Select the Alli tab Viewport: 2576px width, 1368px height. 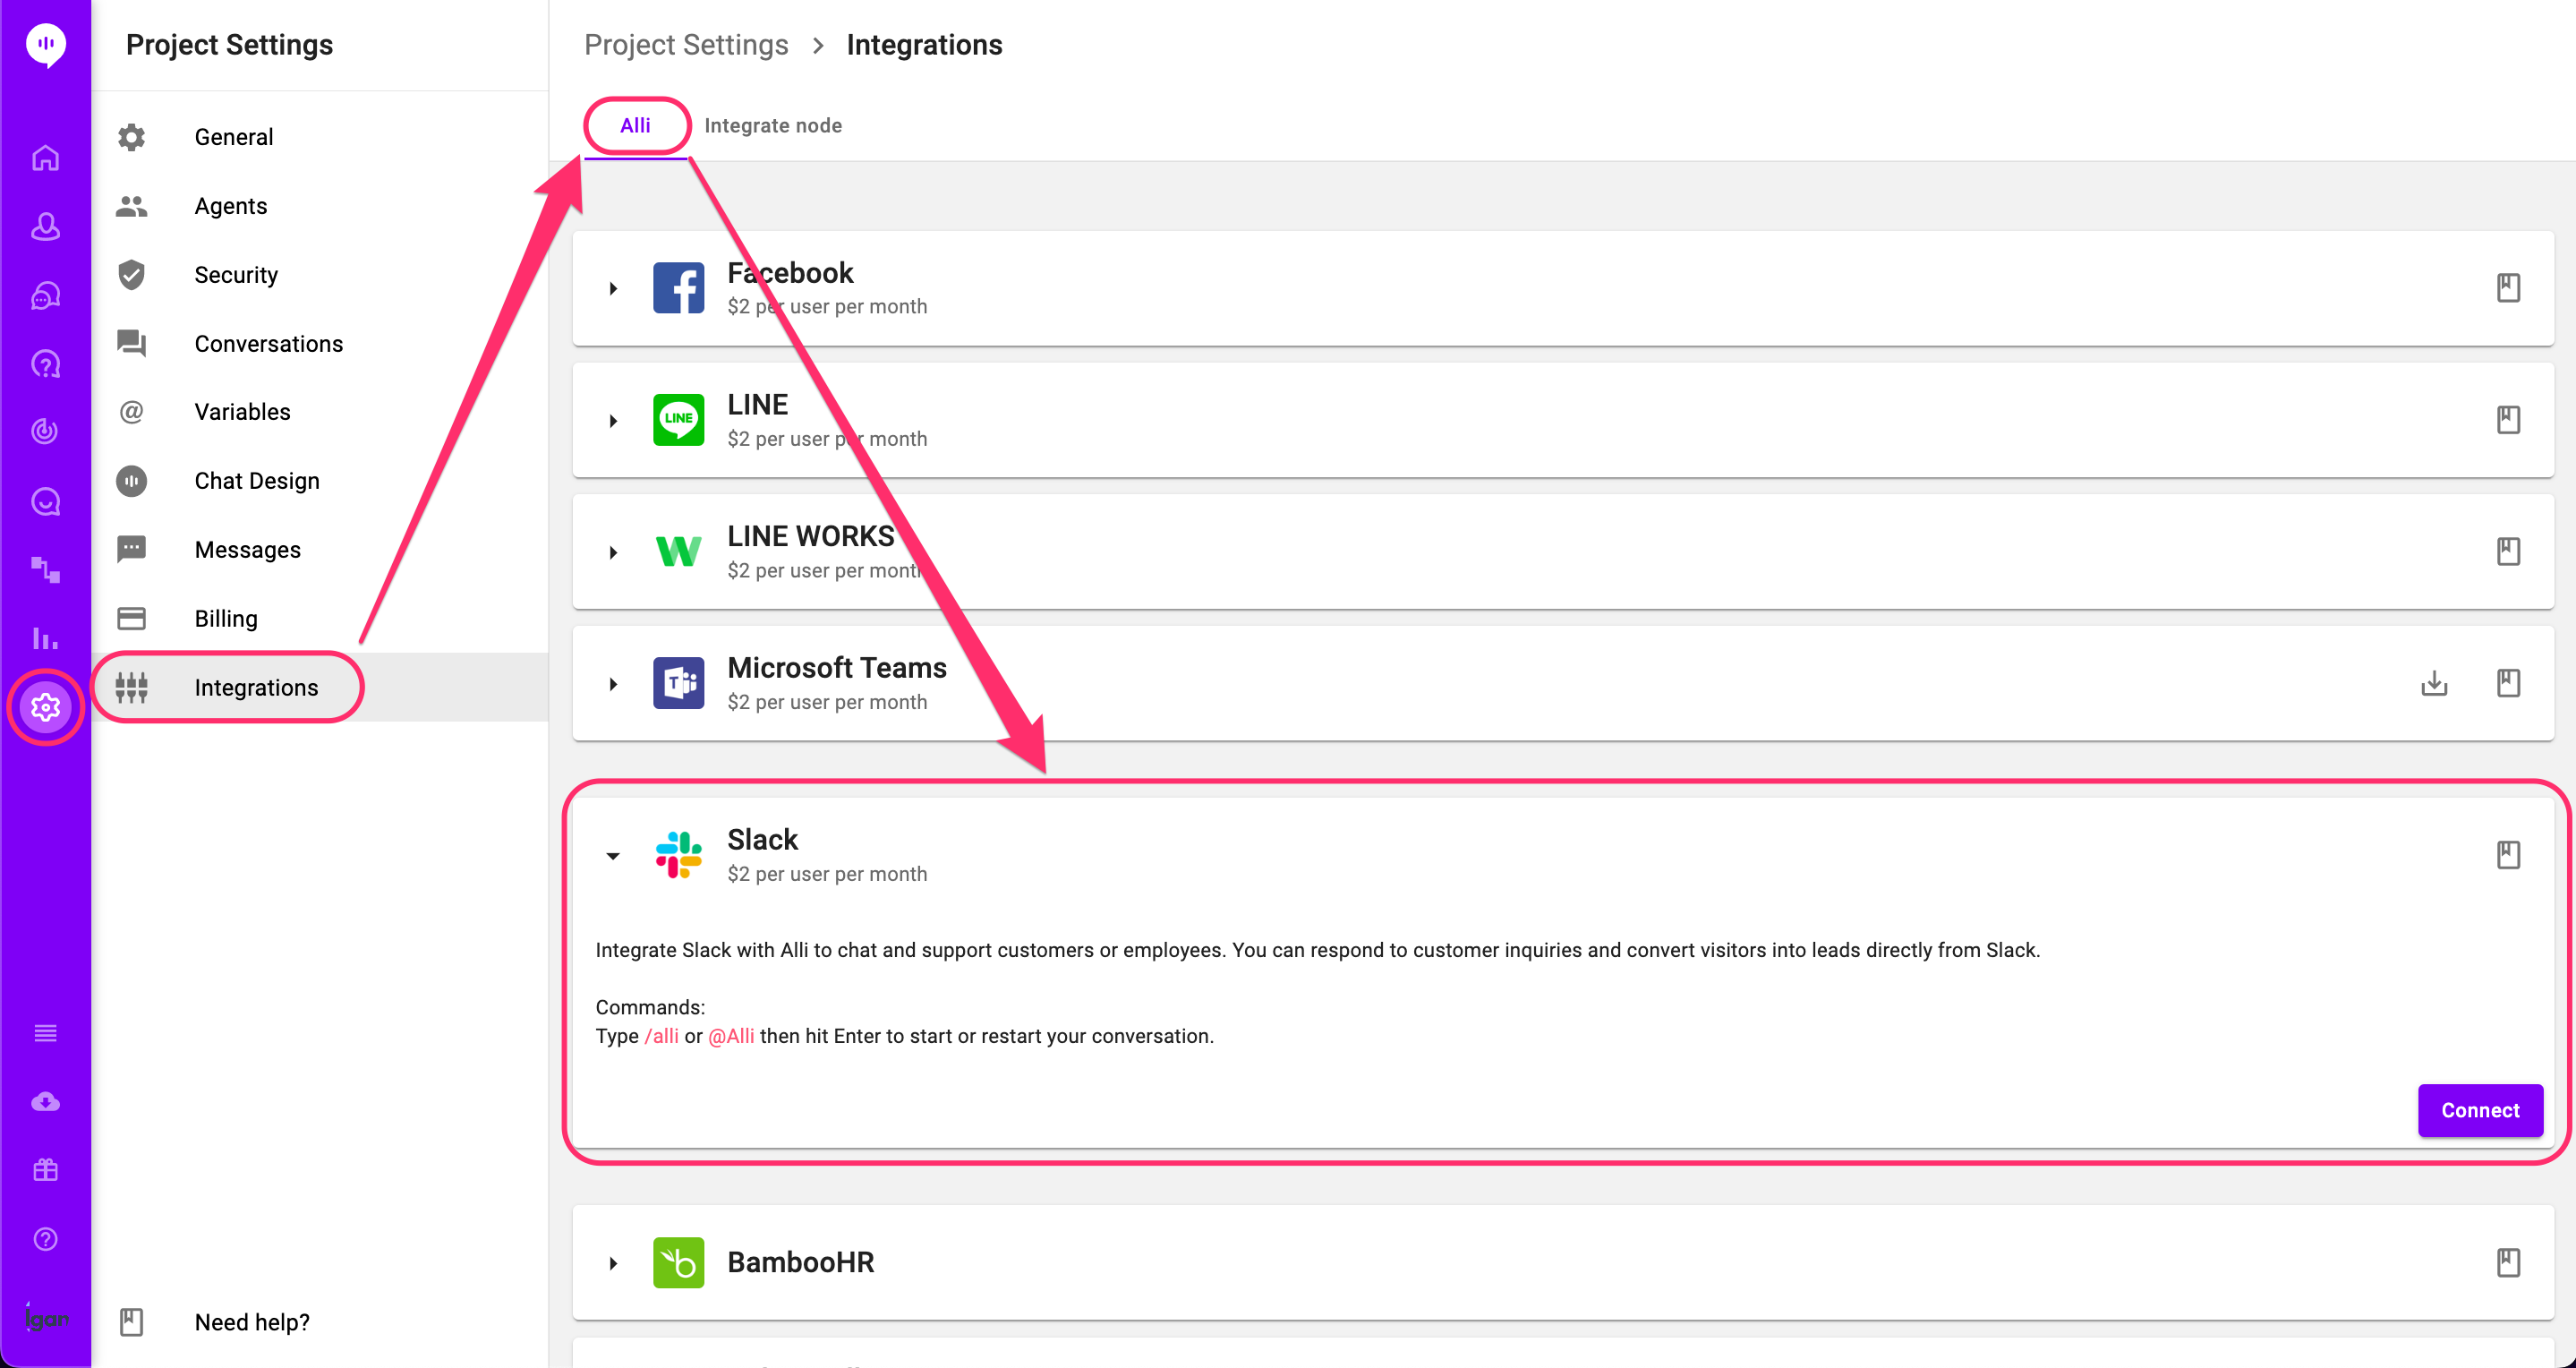click(636, 125)
